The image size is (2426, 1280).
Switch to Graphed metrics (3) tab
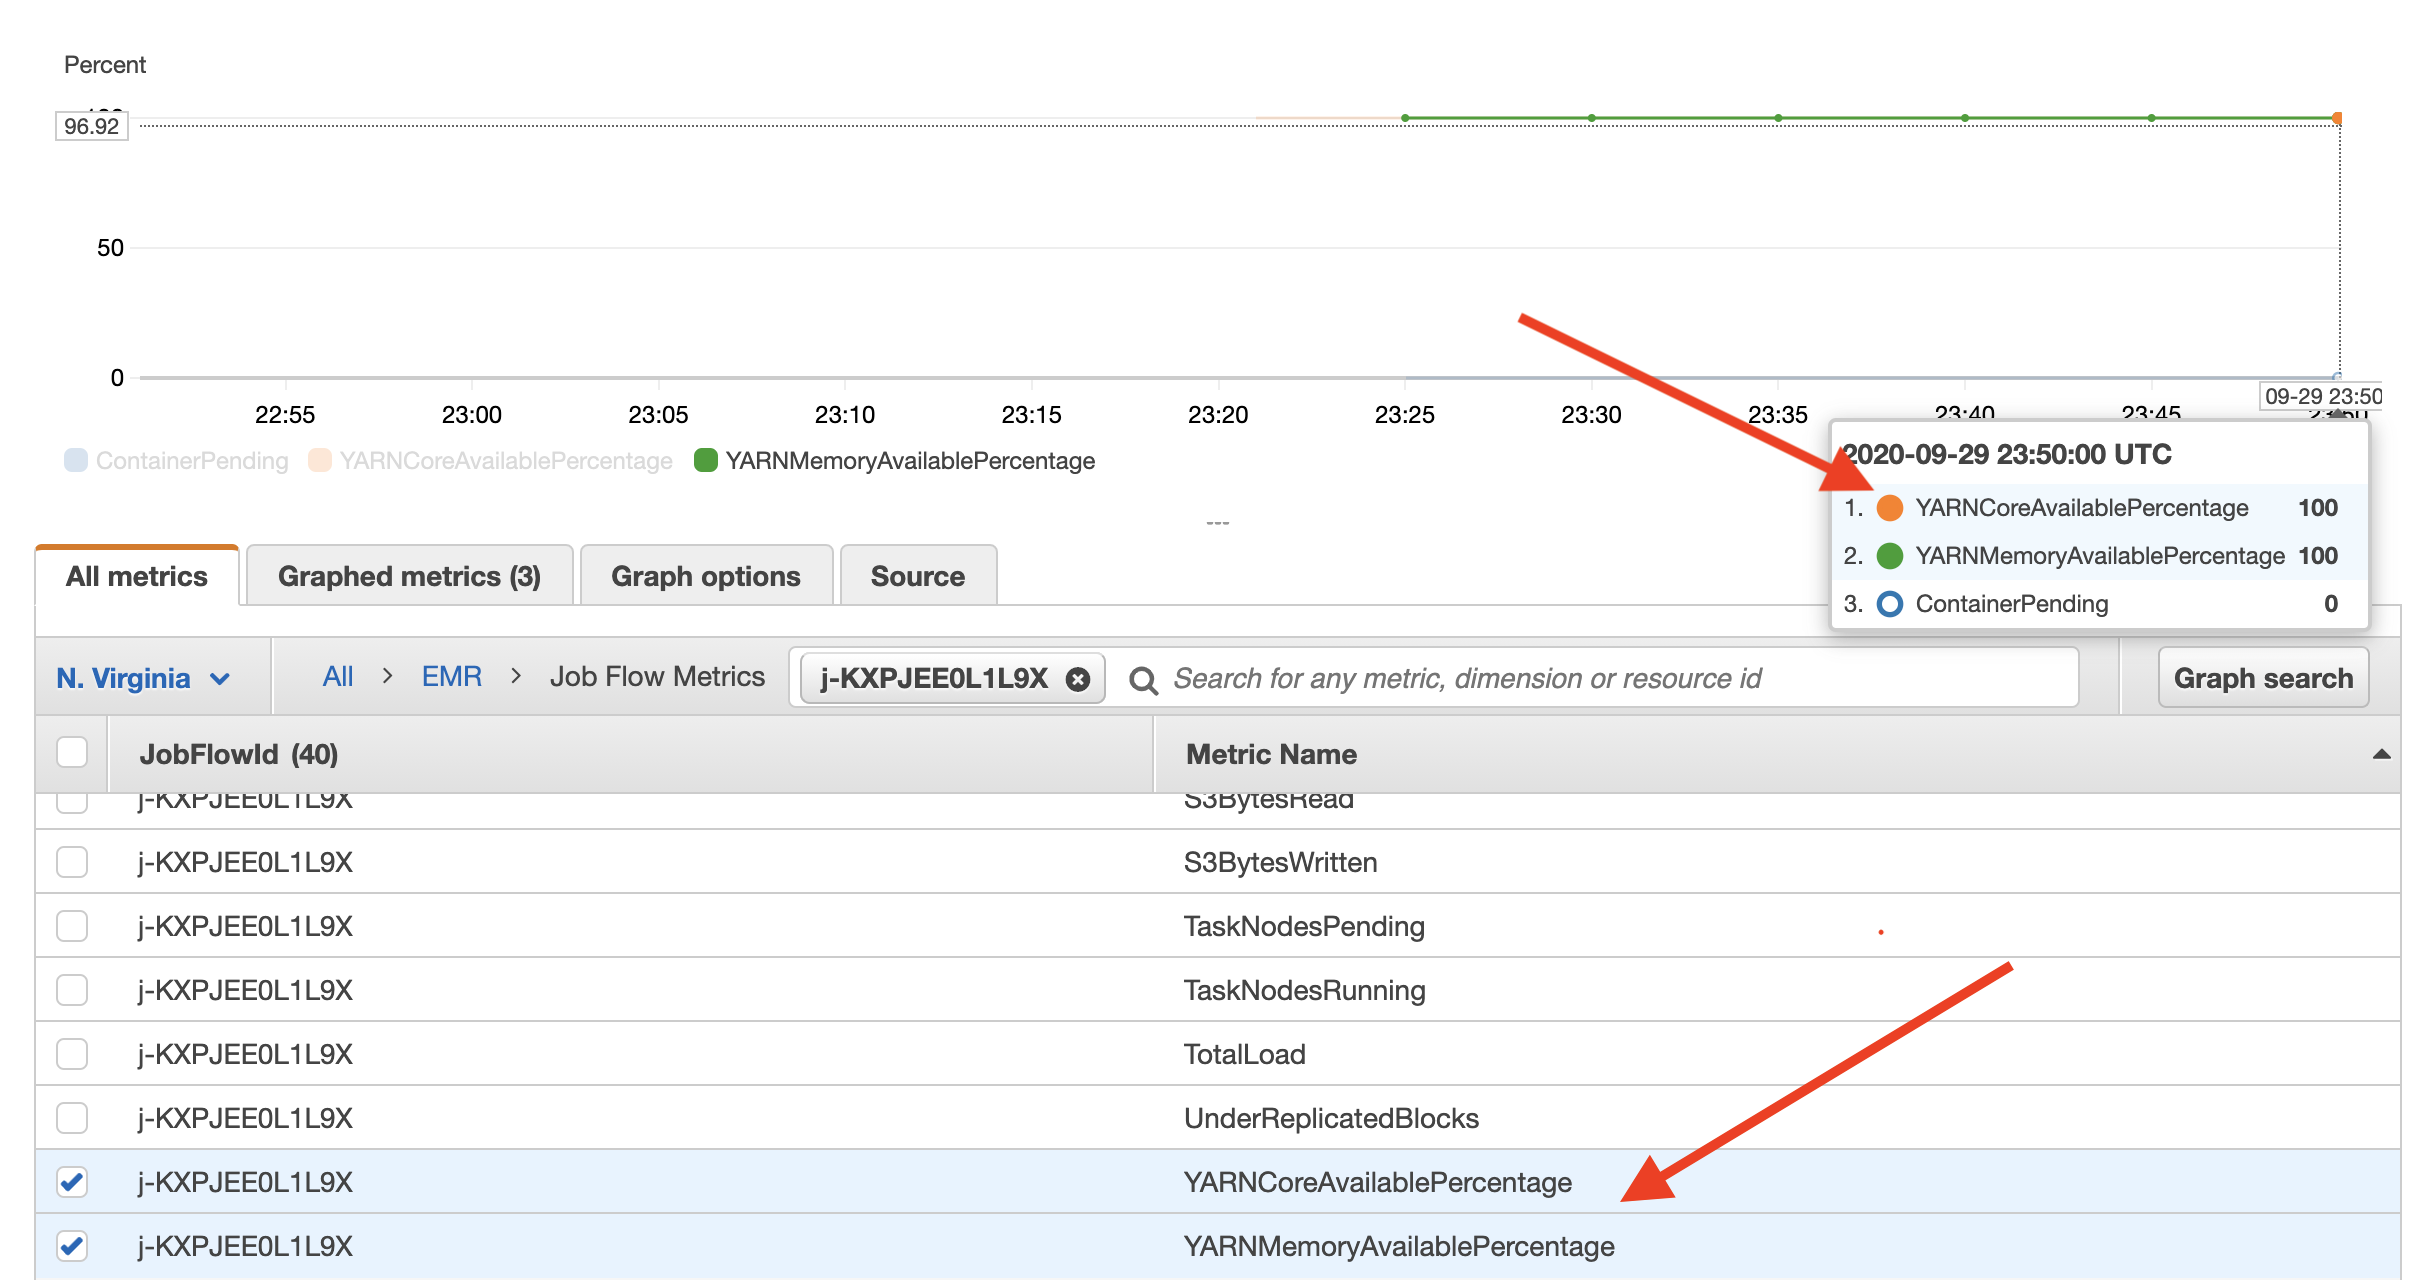tap(409, 576)
